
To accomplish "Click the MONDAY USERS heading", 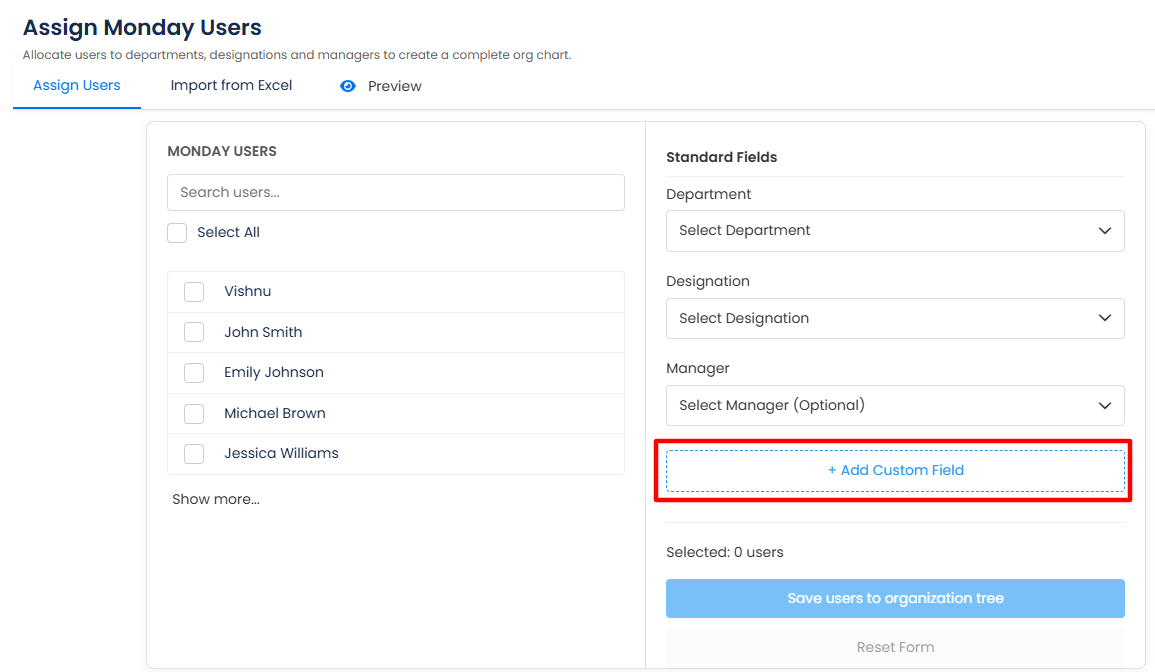I will tap(222, 151).
